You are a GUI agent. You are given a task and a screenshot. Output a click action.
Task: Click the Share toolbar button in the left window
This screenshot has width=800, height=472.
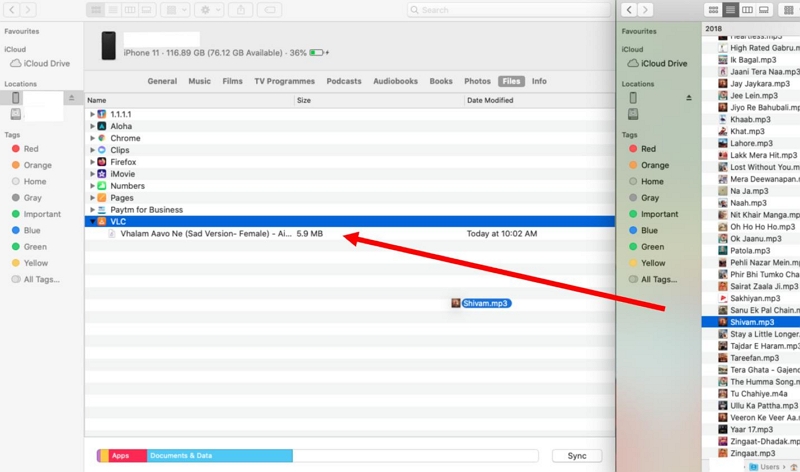pos(241,10)
